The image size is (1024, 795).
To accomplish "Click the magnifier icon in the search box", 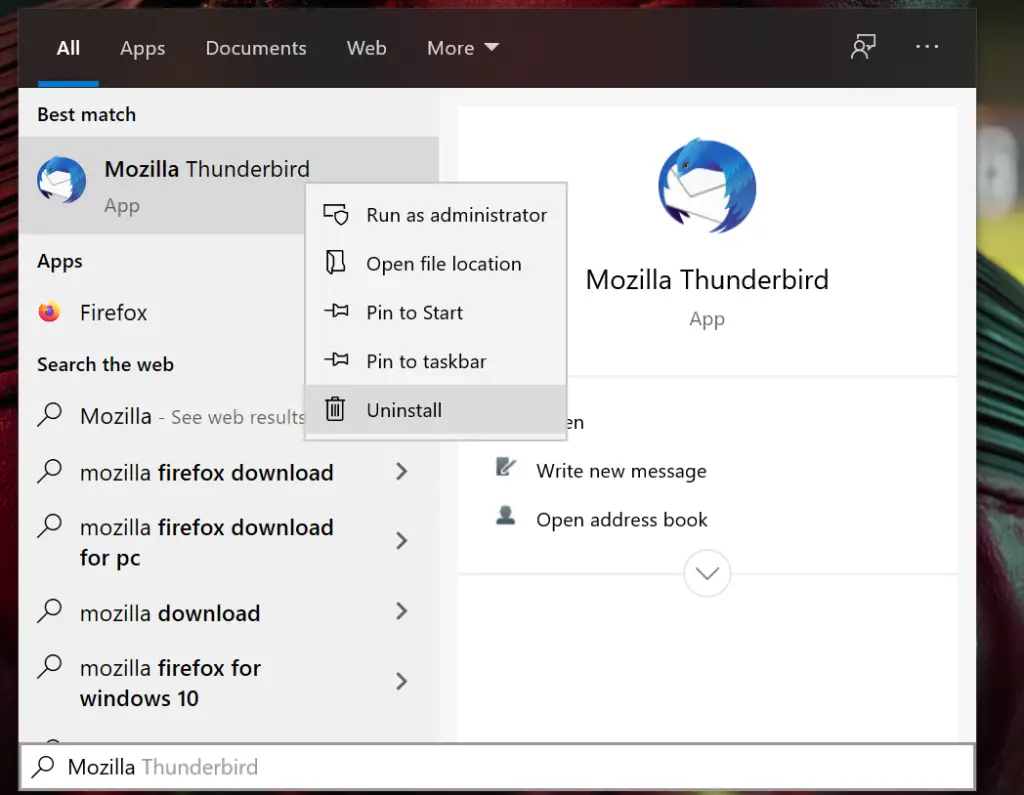I will click(43, 766).
